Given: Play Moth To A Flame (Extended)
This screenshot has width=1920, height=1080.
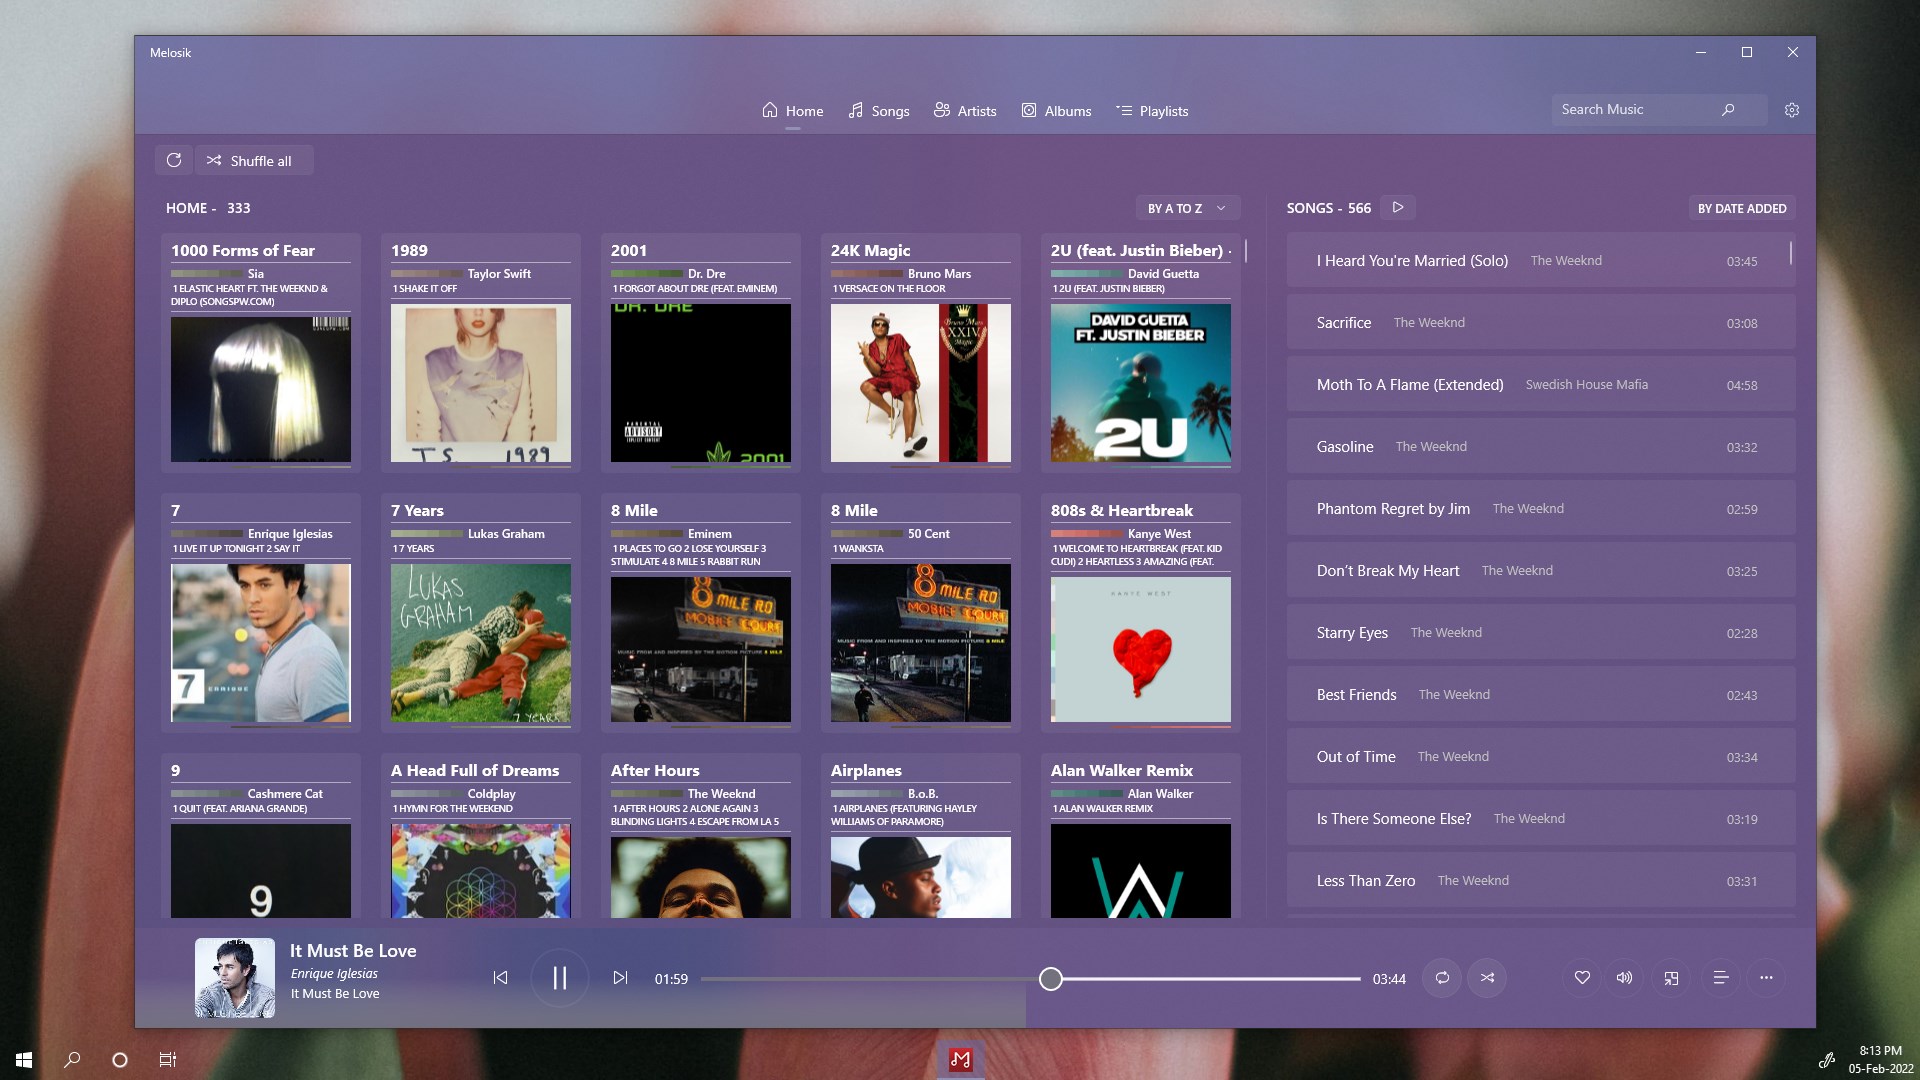Looking at the screenshot, I should tap(1541, 385).
